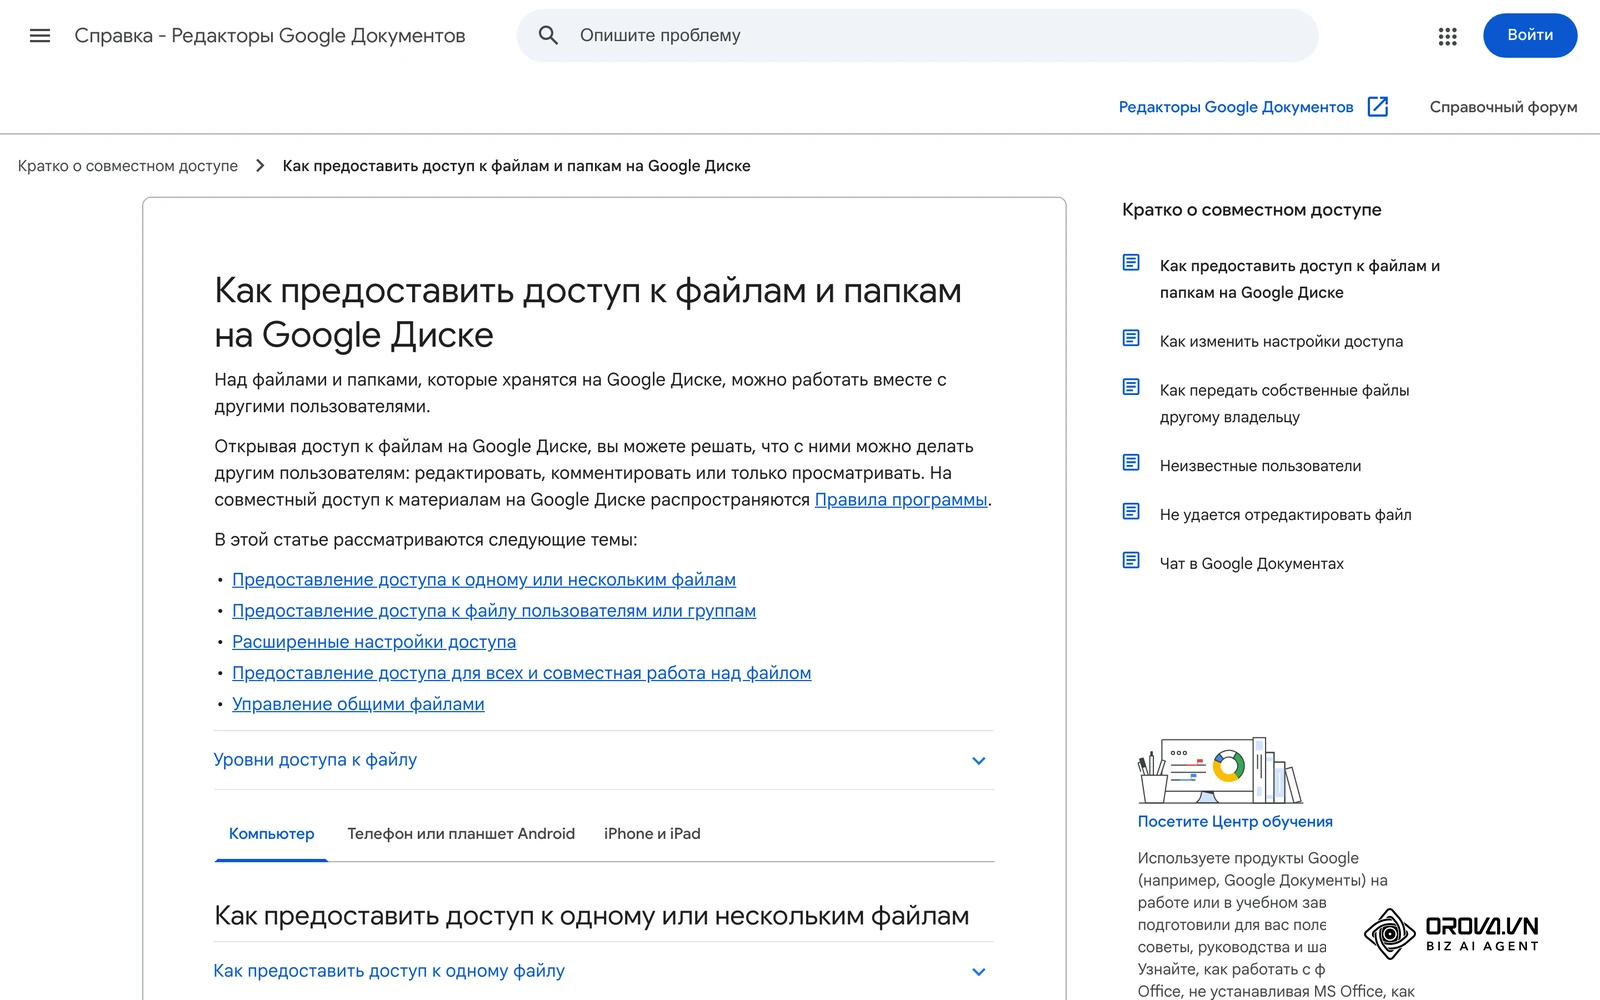Click the article icon for Как предоставить доступ к файлам
Viewport: 1600px width, 1000px height.
pyautogui.click(x=1131, y=262)
